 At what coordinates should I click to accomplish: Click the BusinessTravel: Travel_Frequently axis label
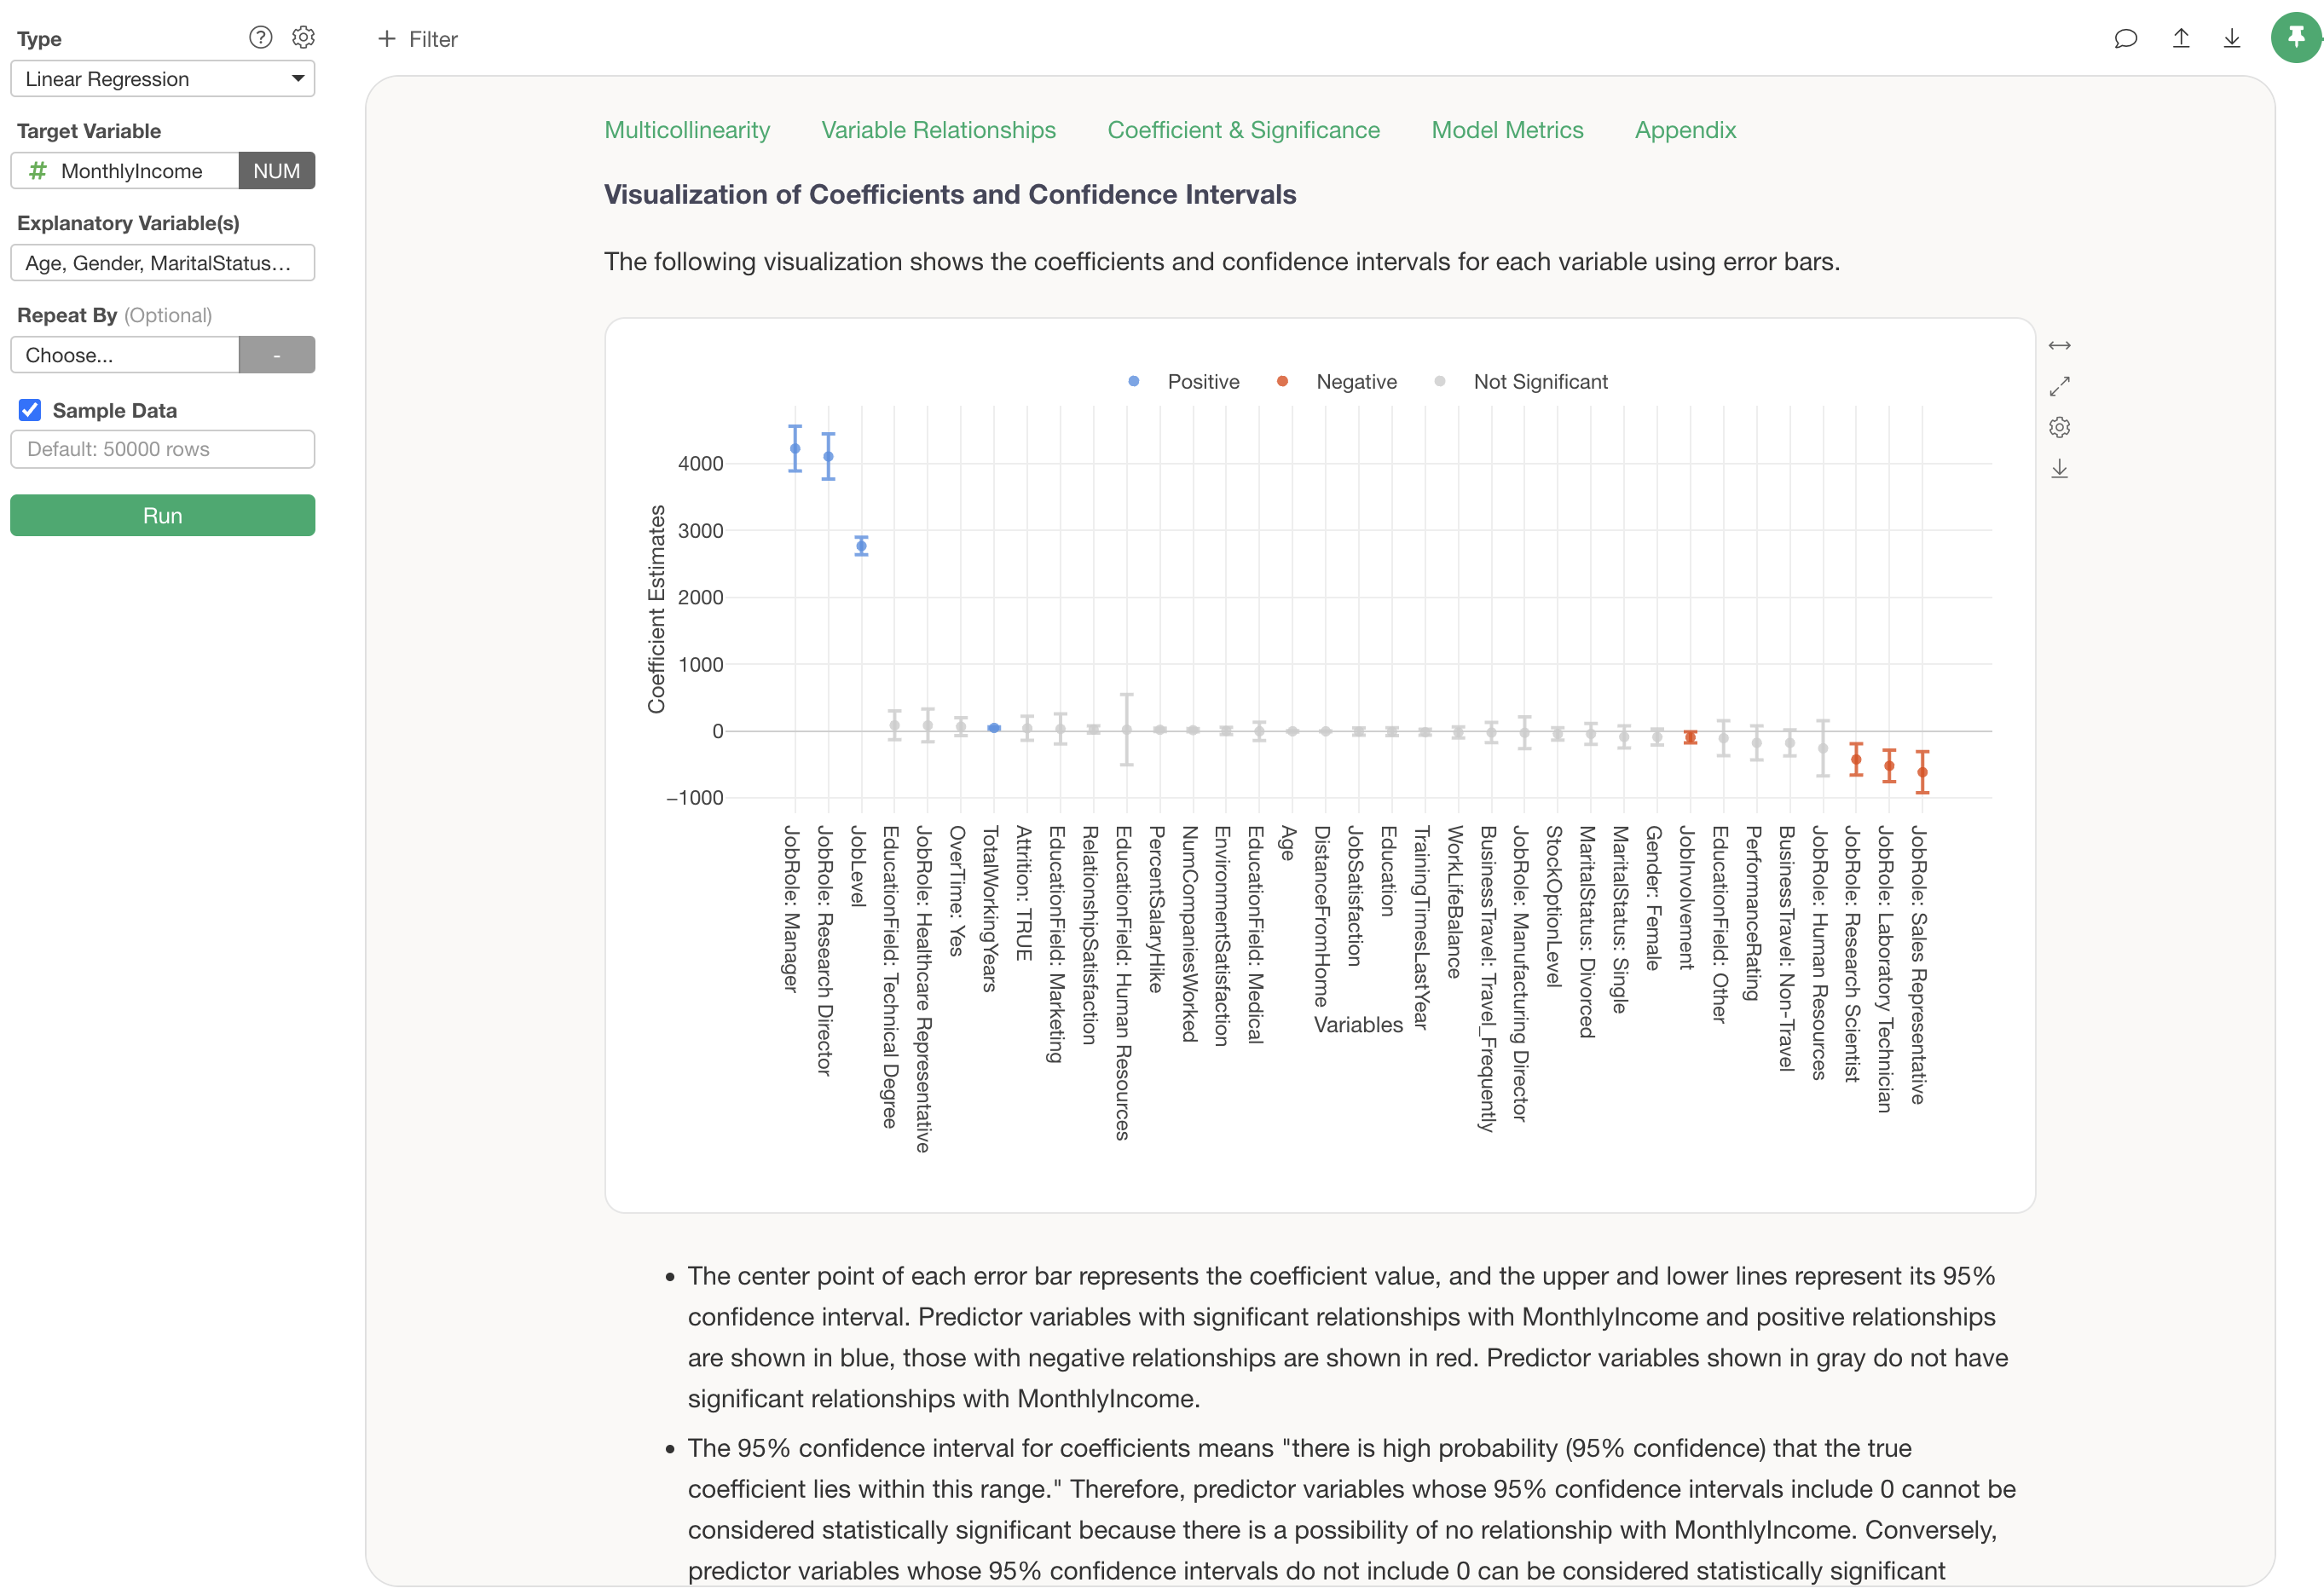[1488, 979]
